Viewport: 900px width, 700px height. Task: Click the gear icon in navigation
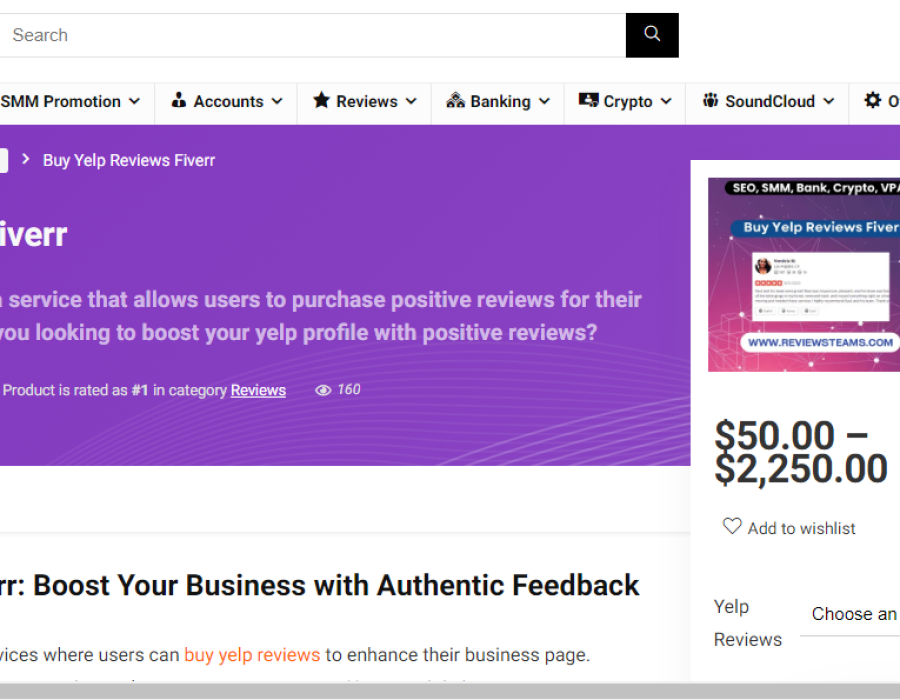873,101
